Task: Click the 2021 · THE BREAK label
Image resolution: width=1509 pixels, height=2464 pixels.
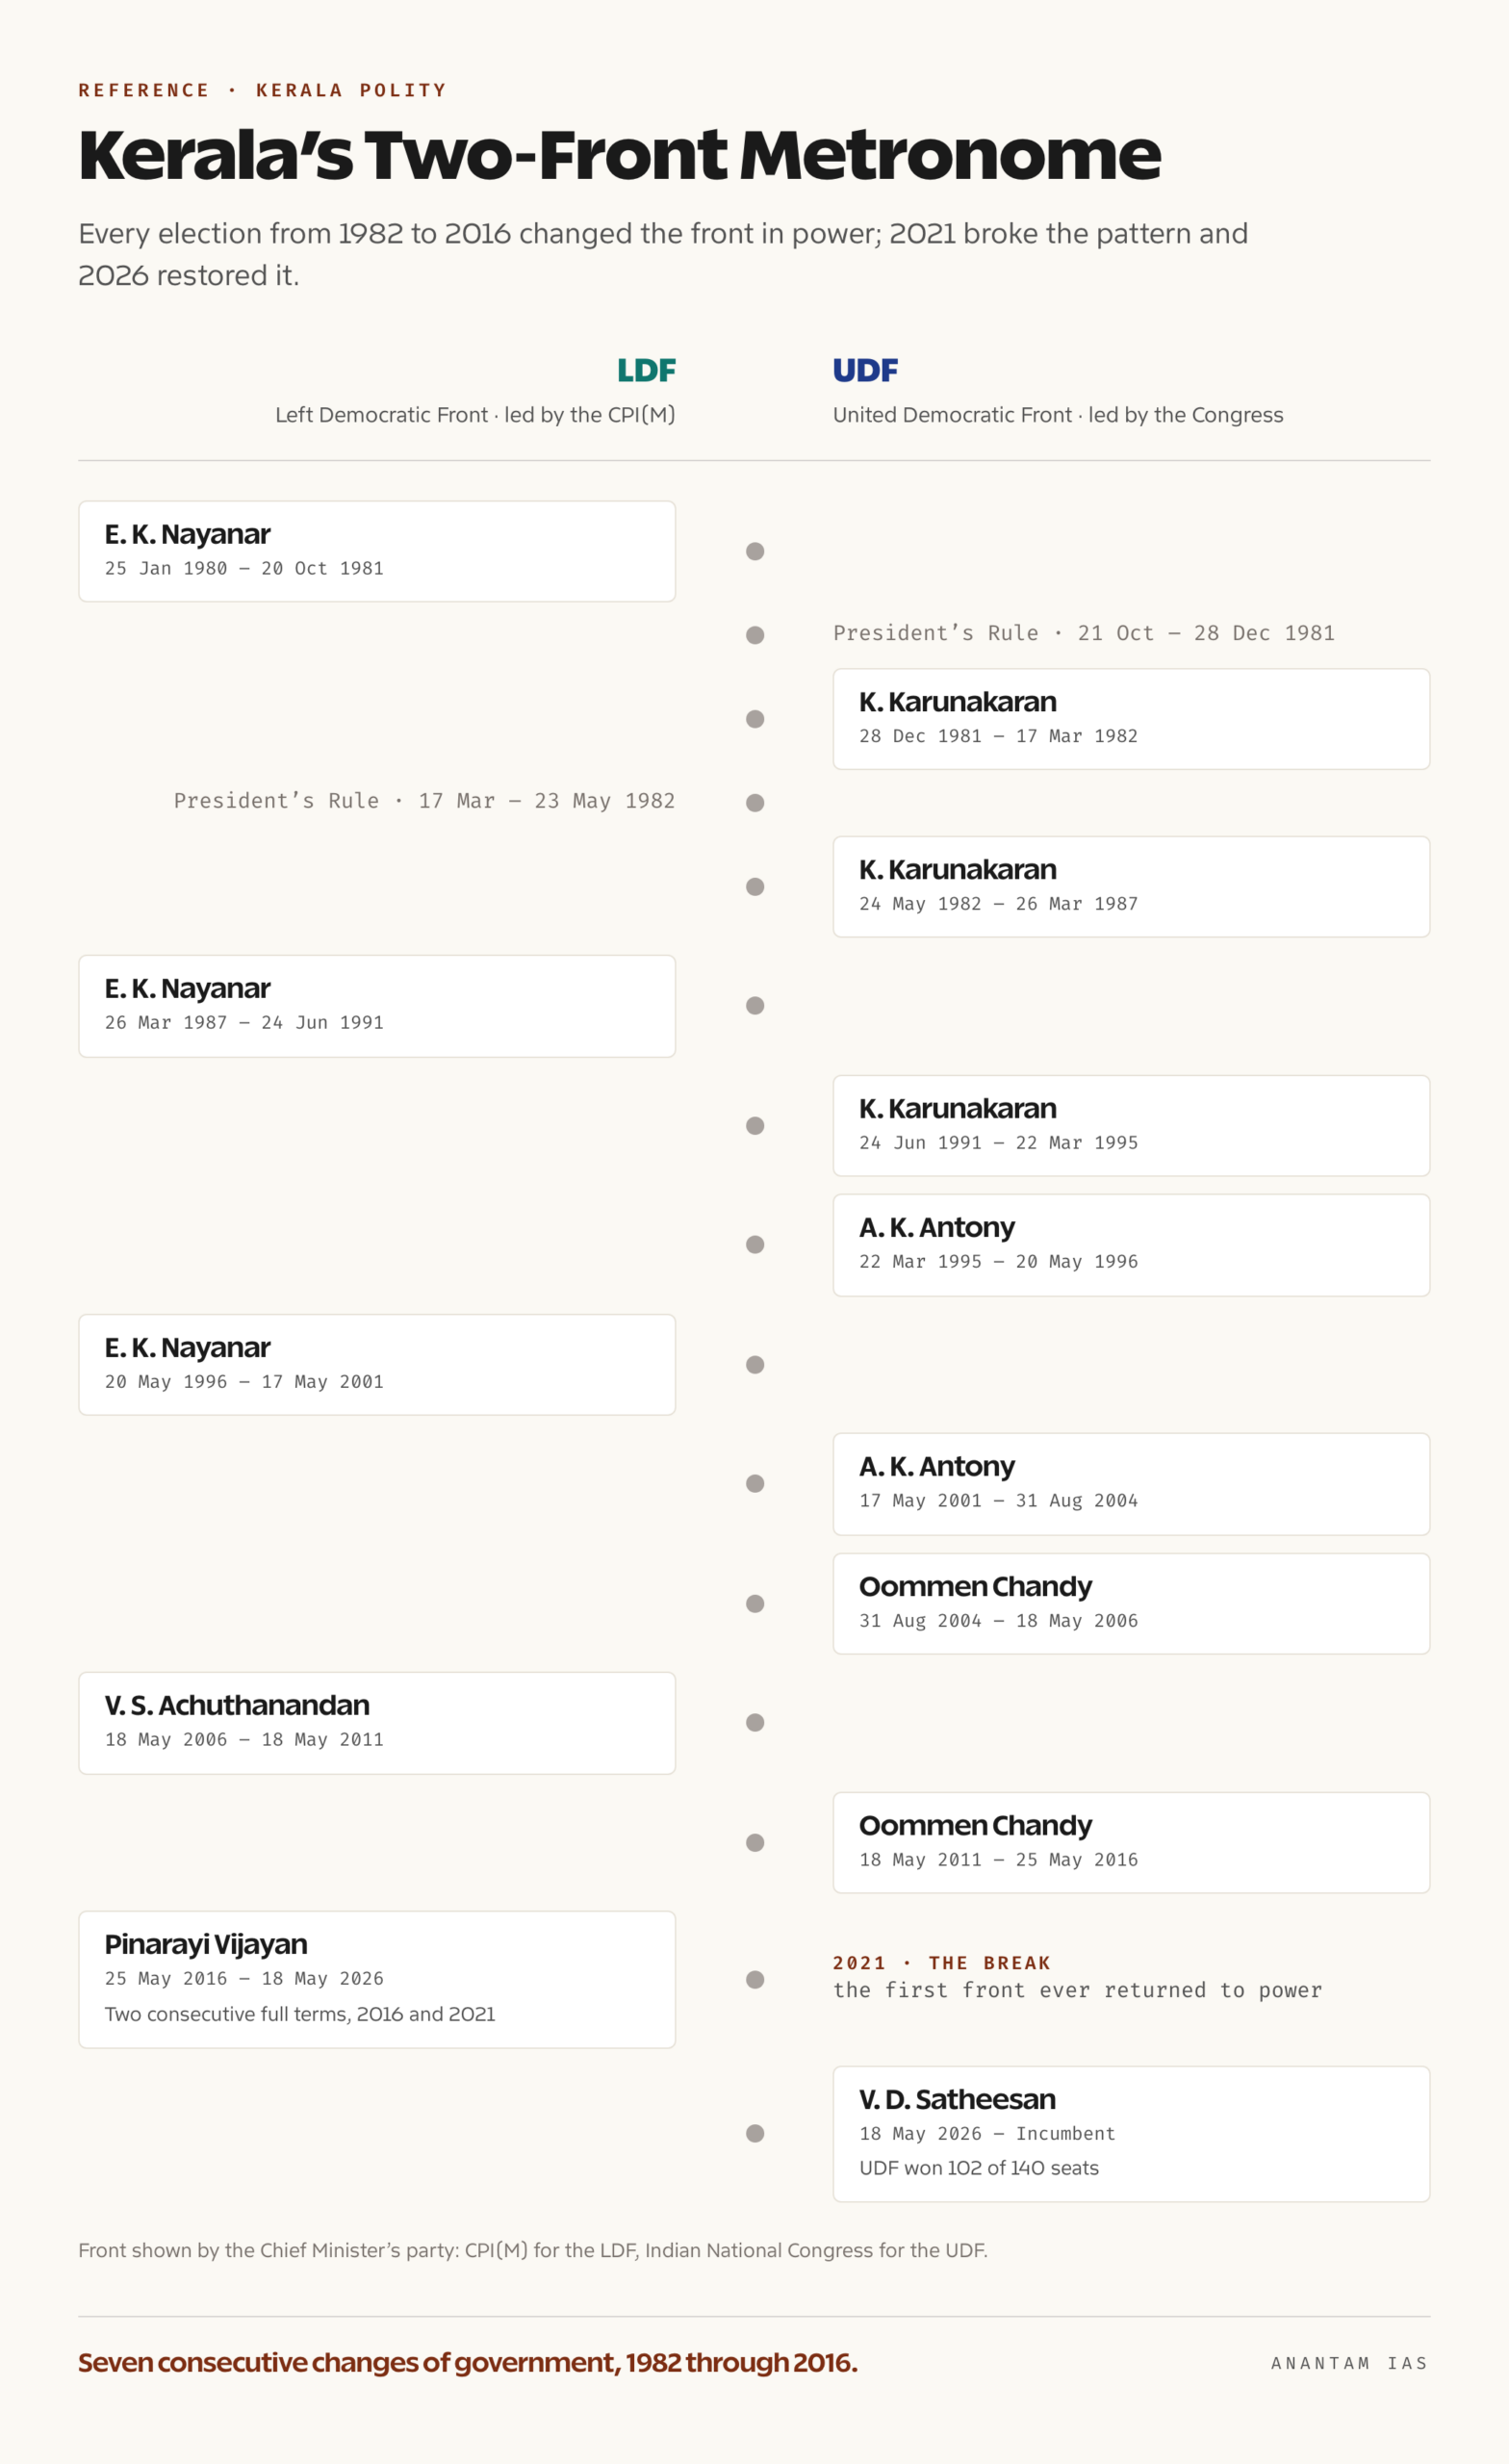Action: (941, 1963)
